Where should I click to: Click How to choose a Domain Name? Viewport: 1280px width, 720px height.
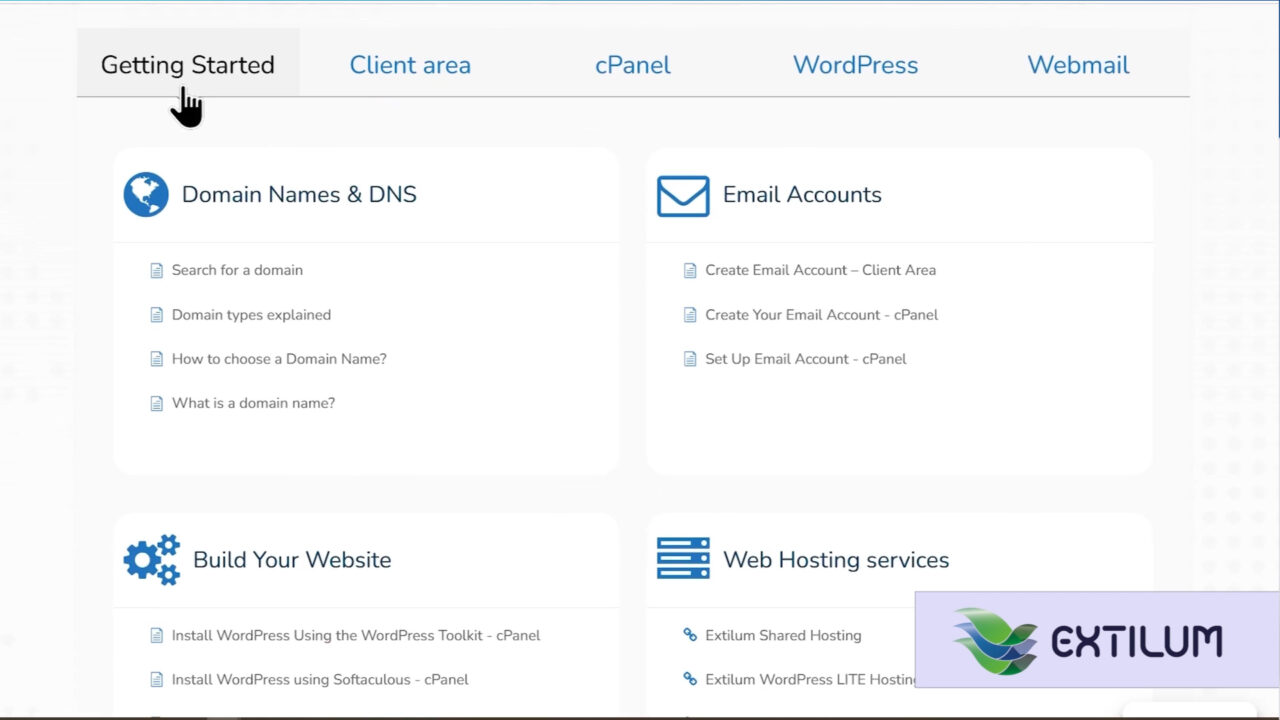pyautogui.click(x=279, y=358)
